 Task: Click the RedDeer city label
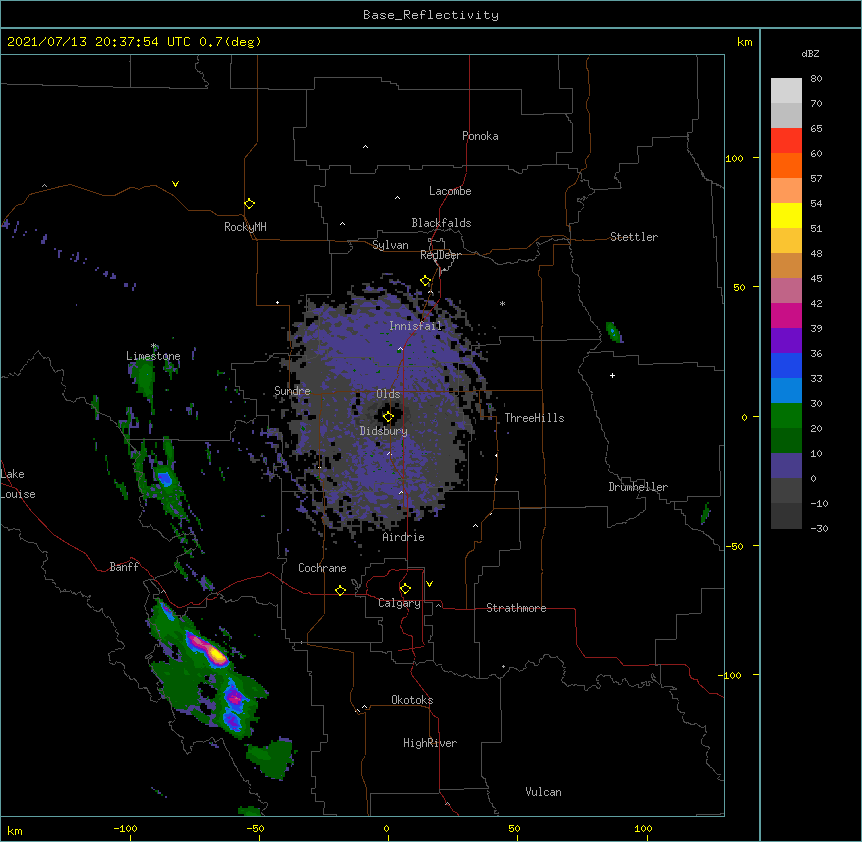[x=440, y=255]
